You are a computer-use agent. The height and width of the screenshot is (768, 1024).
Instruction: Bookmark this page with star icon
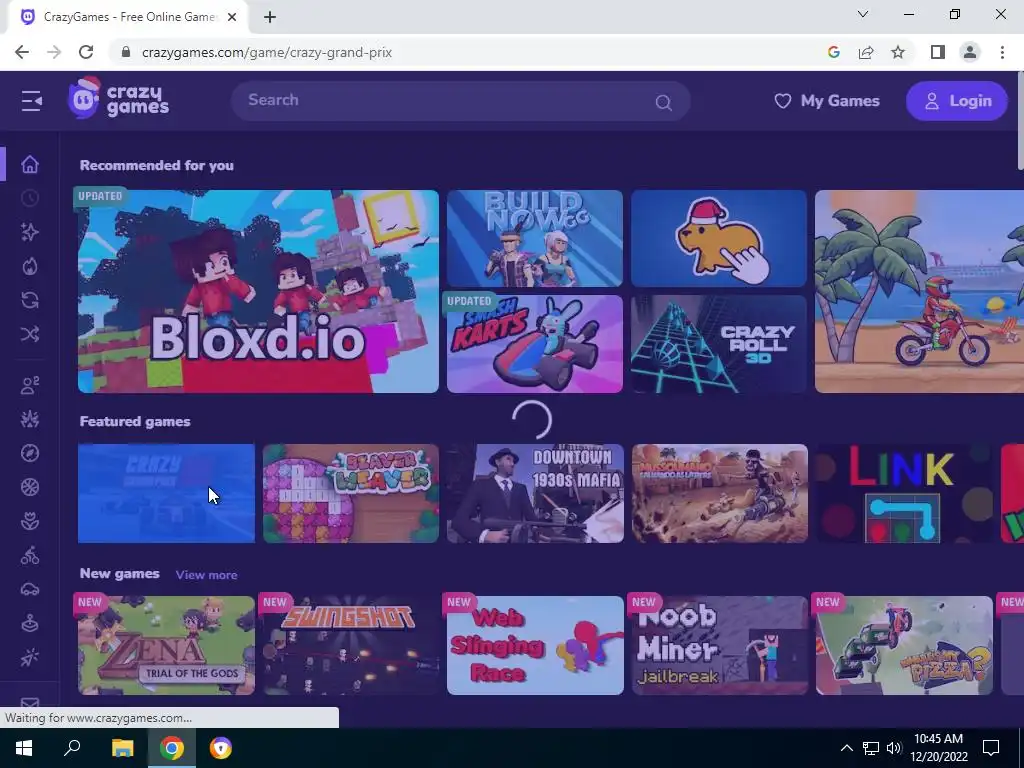(x=898, y=52)
